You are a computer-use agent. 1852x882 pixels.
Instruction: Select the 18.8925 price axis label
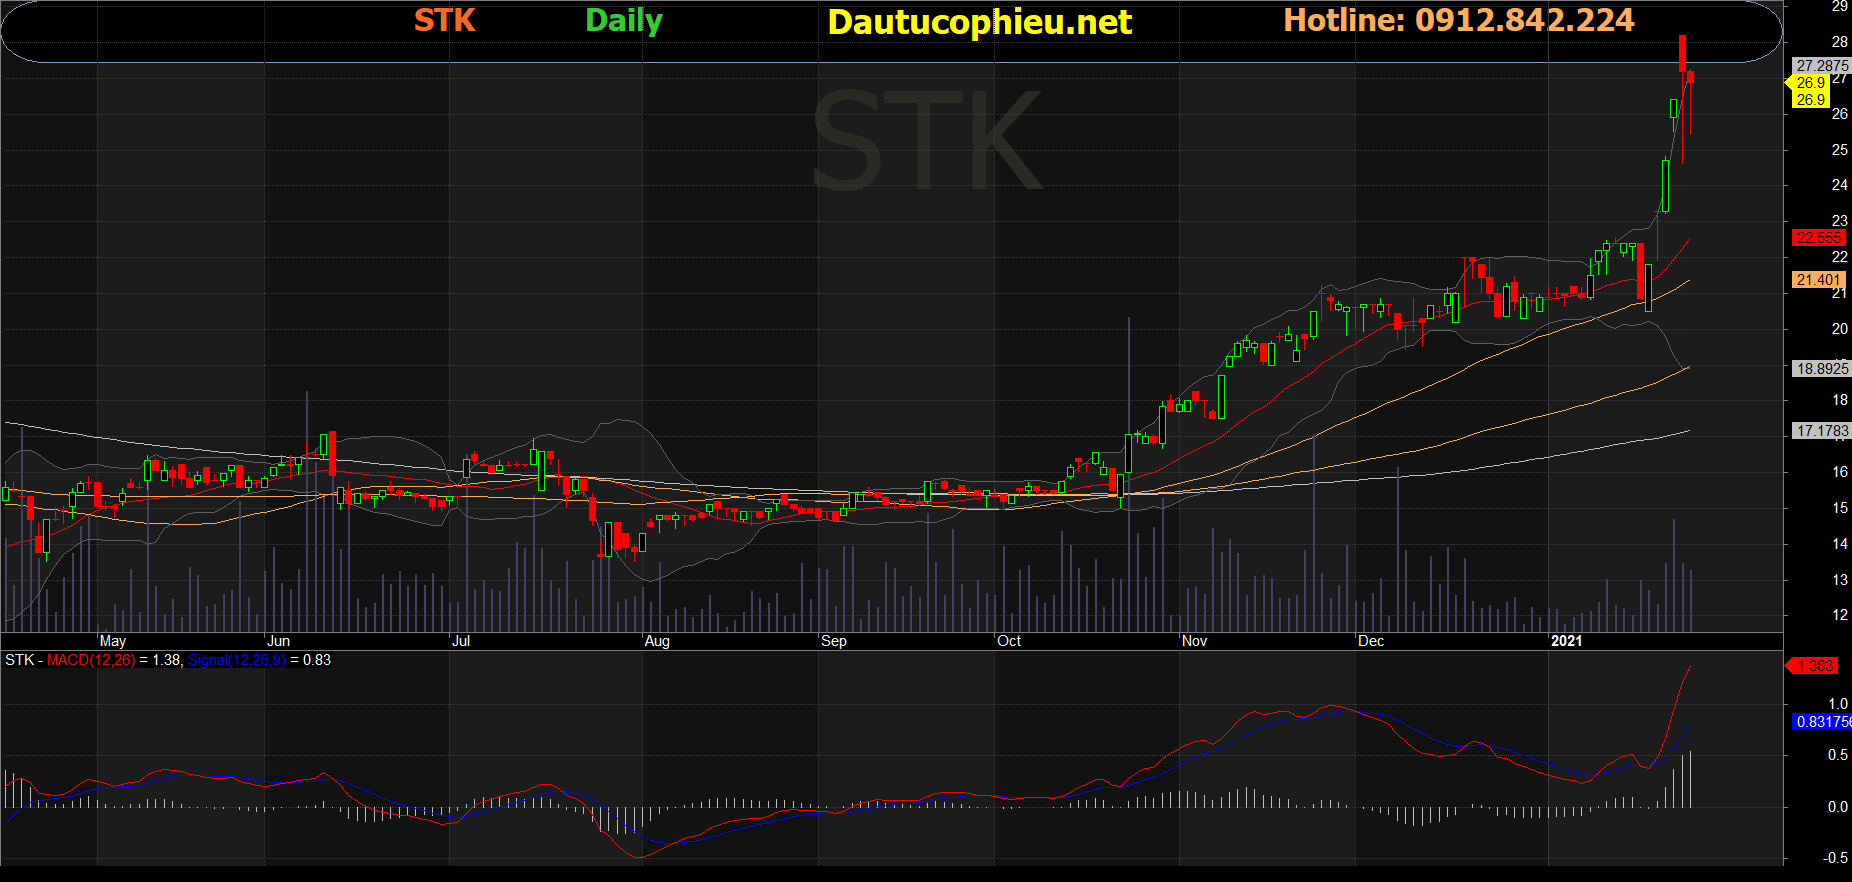click(1822, 369)
